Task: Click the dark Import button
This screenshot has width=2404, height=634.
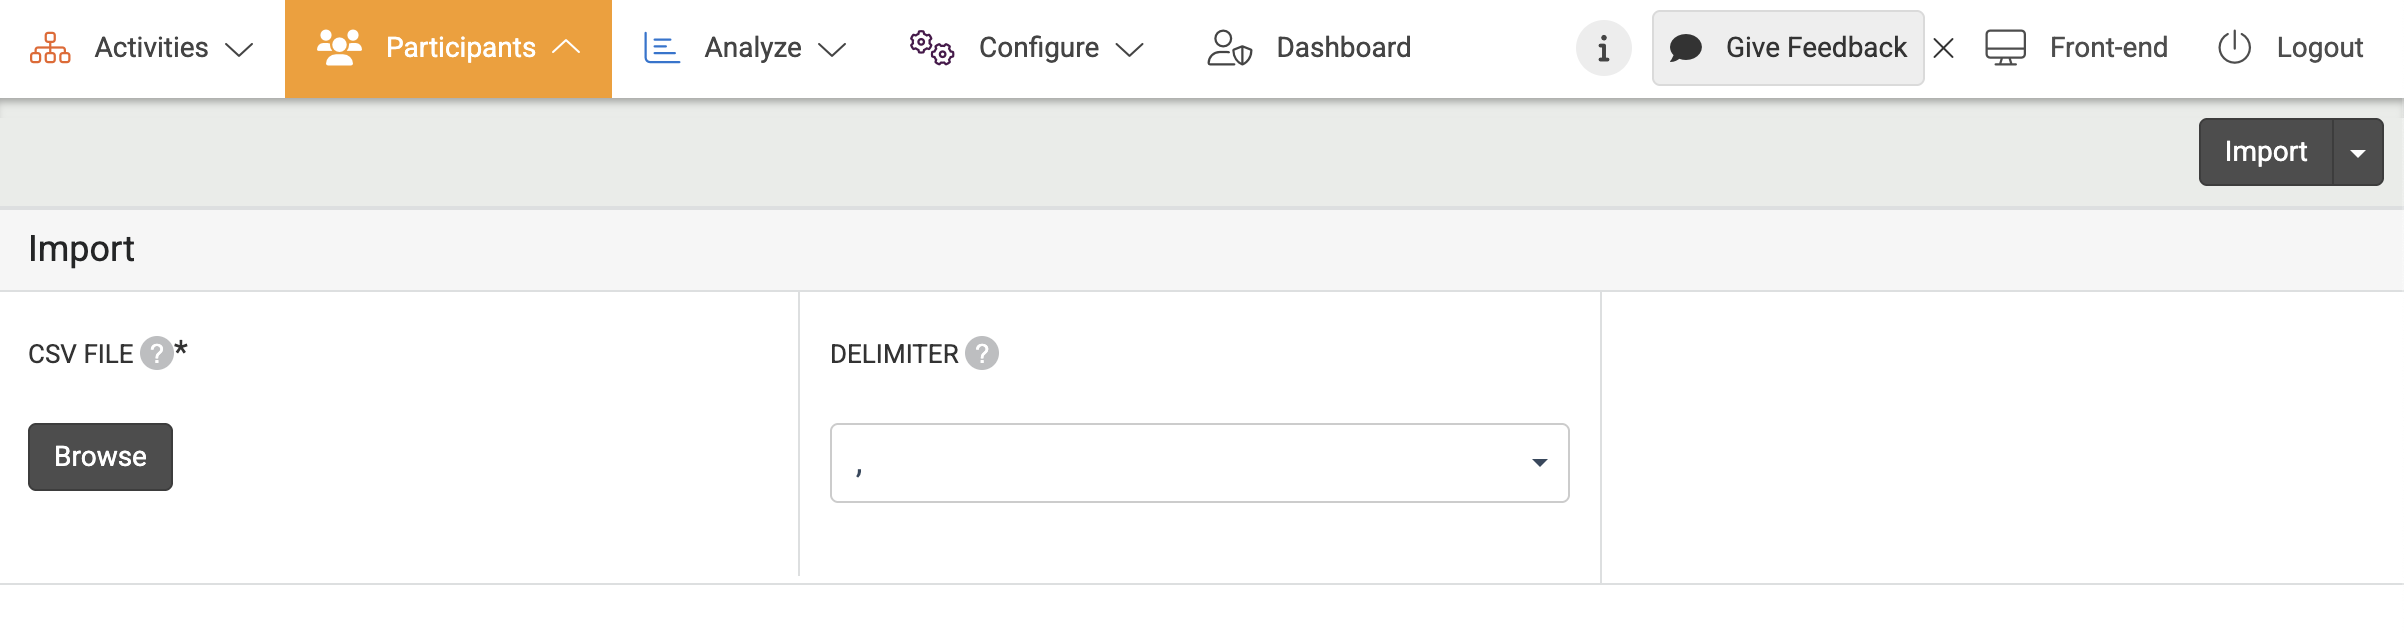Action: point(2265,152)
